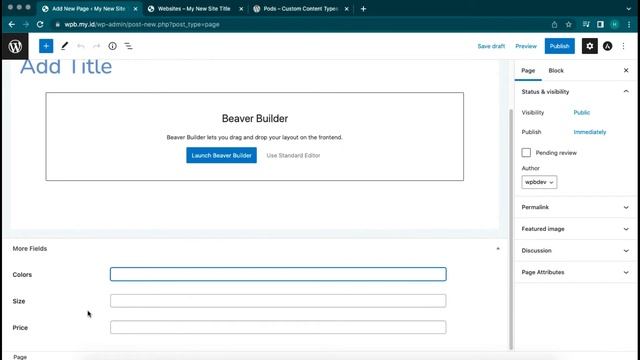Open the Author wpbdev dropdown
Viewport: 640px width, 360px height.
[x=539, y=182]
